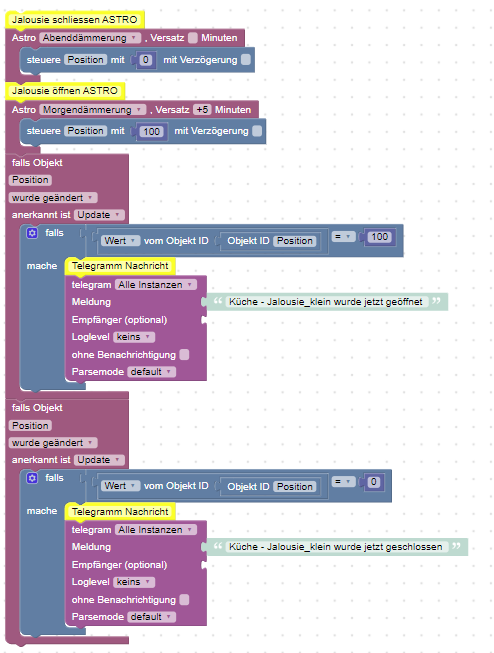Click the equals operator dropdown comparing to 0
The image size is (494, 653).
pyautogui.click(x=343, y=482)
